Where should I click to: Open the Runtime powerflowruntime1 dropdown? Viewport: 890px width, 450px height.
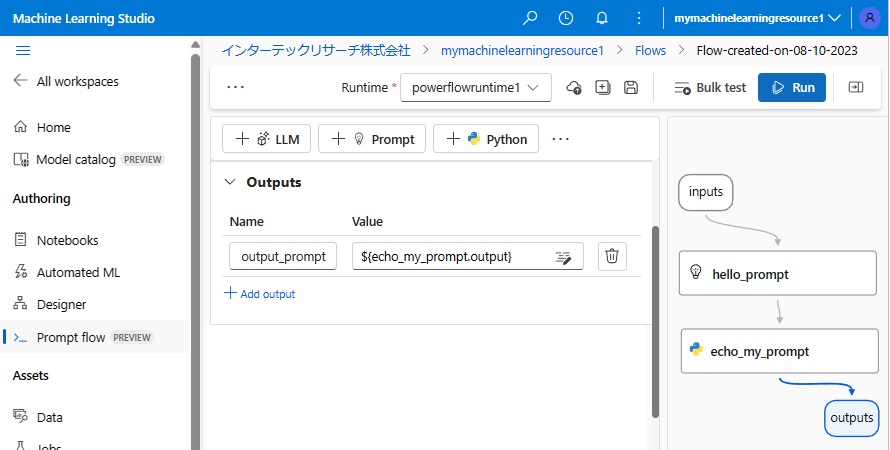(x=476, y=87)
